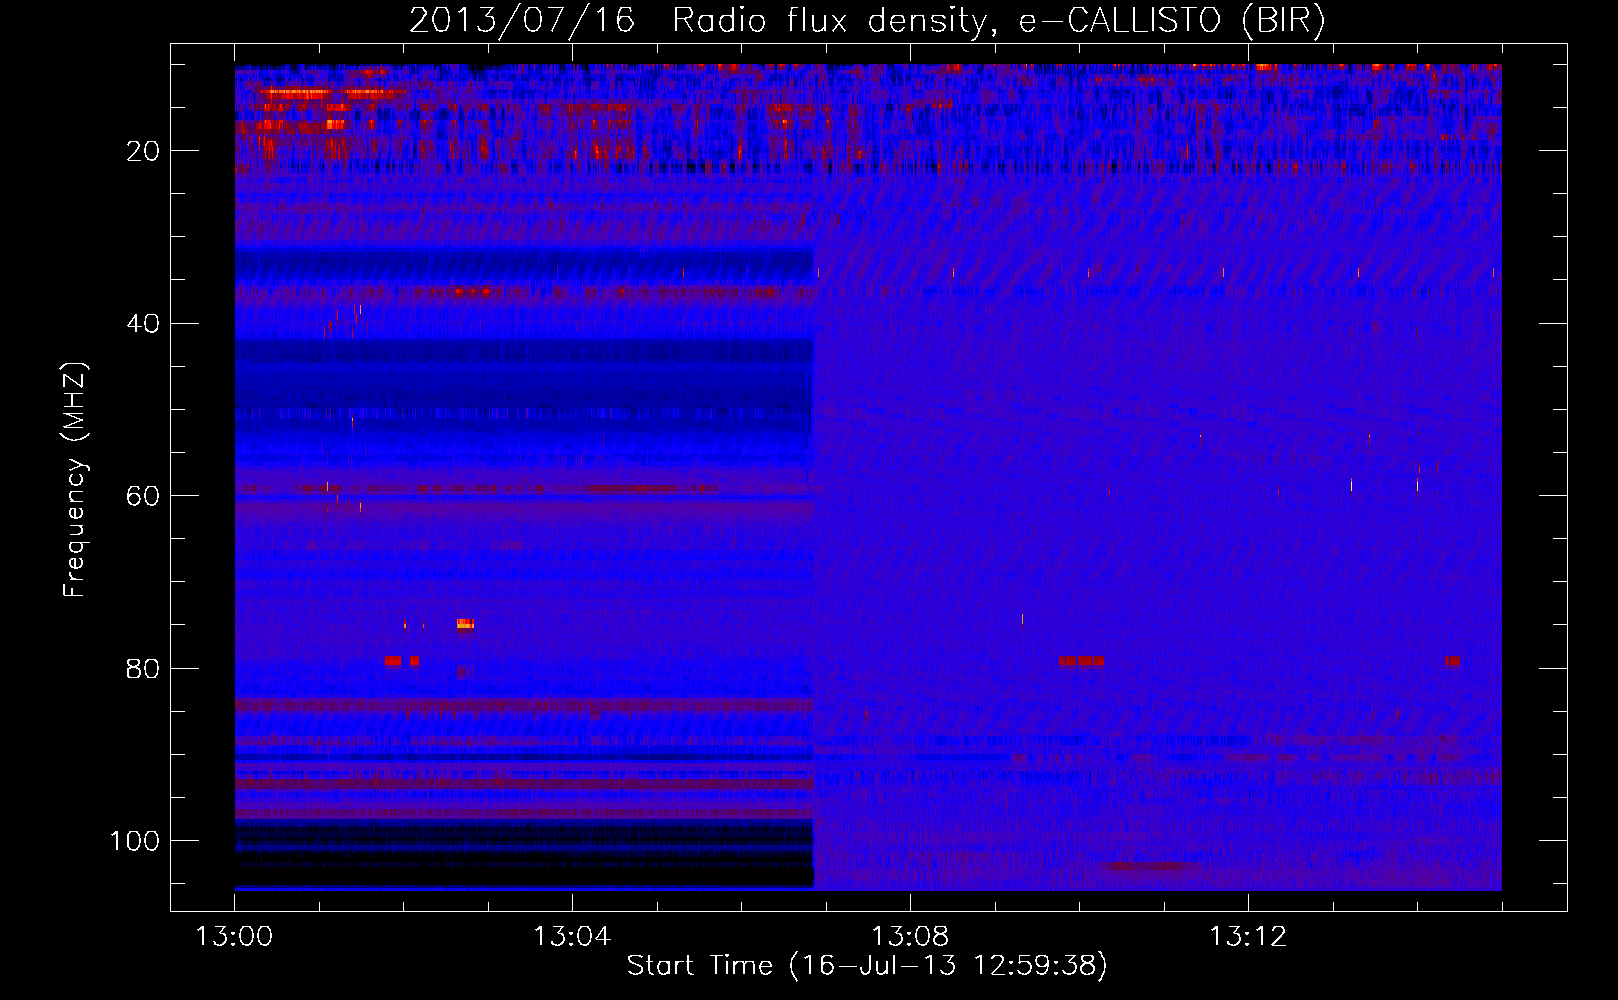Click the long red streak below 100 MHz
This screenshot has width=1618, height=1000.
[1150, 865]
